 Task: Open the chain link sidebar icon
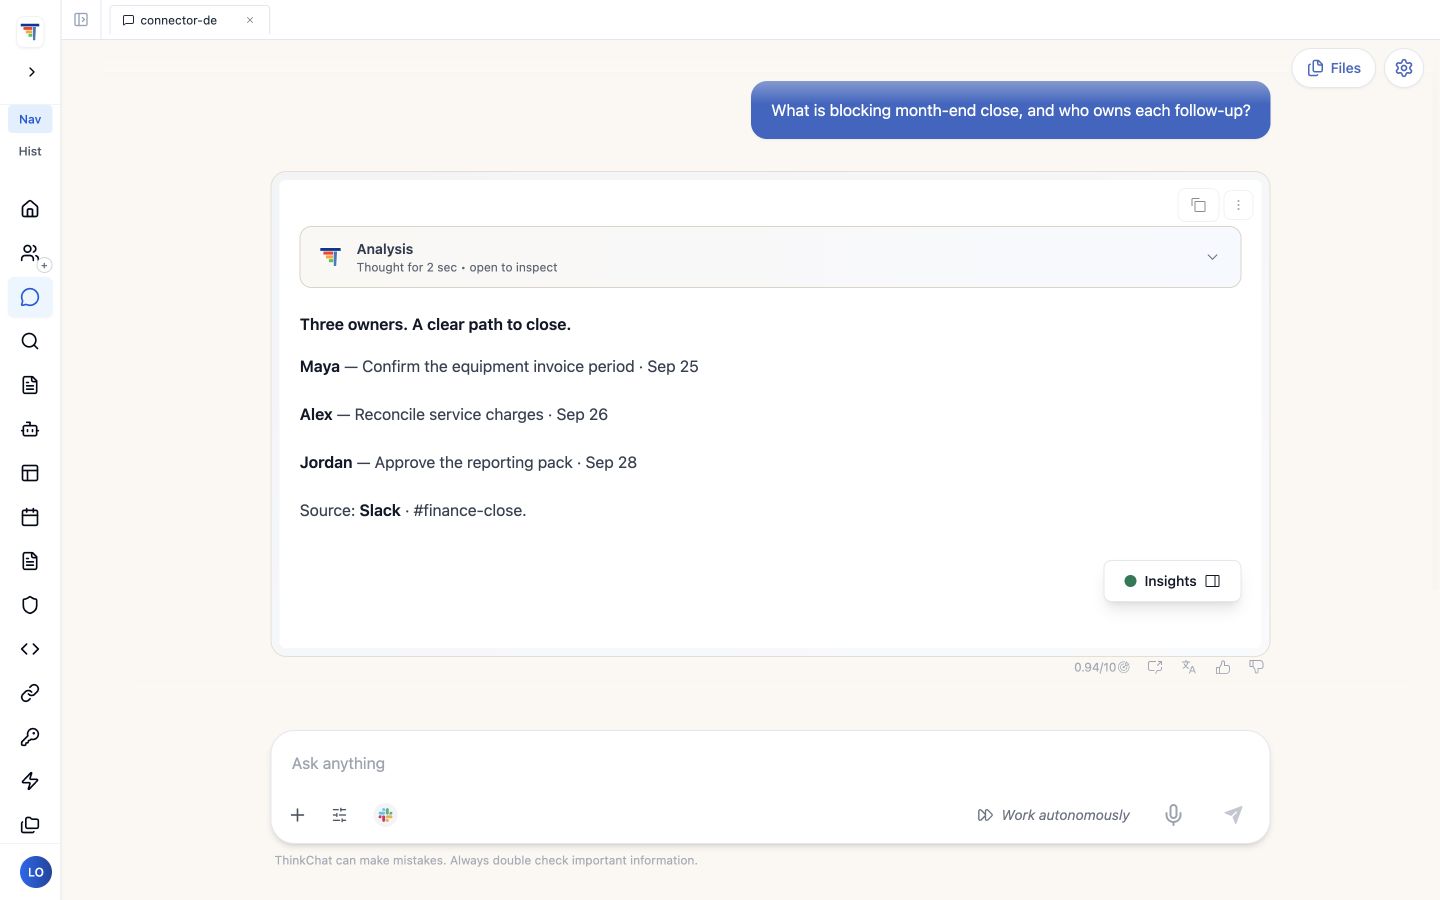30,693
